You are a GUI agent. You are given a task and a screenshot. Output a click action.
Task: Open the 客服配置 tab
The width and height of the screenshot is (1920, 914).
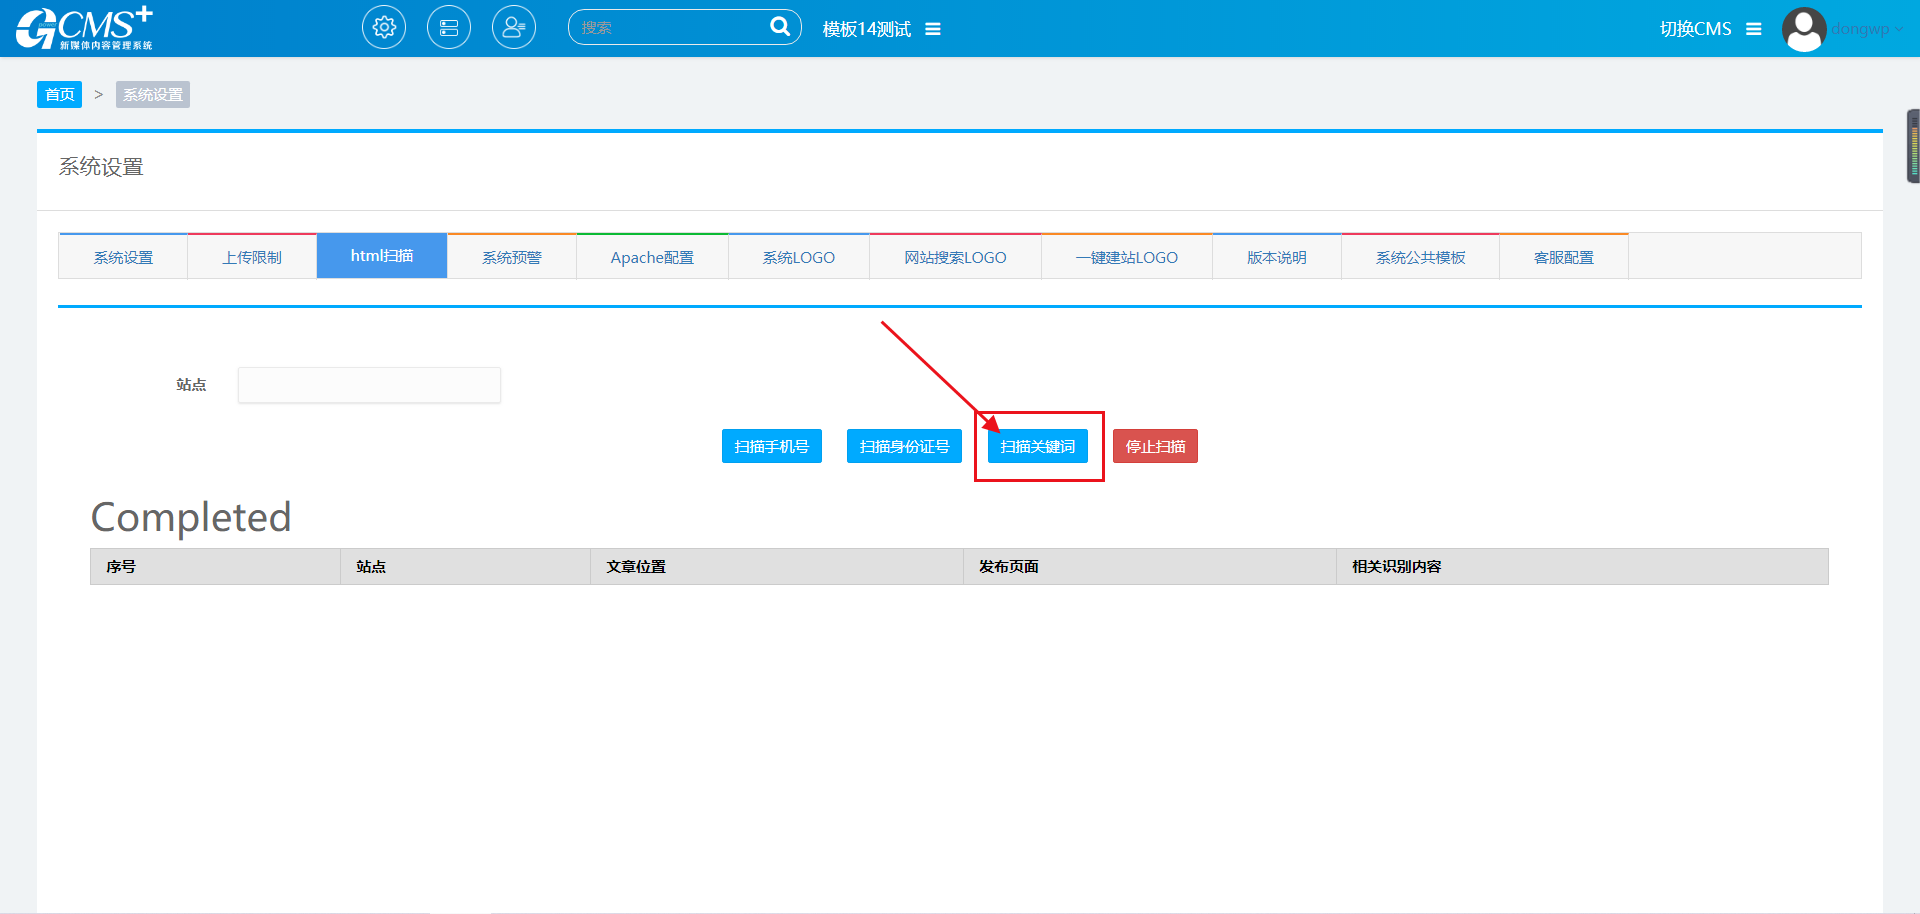point(1563,257)
